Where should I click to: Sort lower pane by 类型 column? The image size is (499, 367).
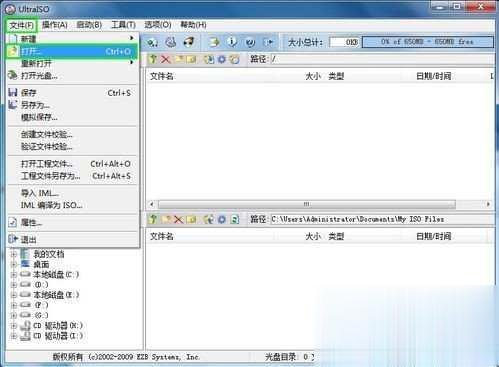336,236
